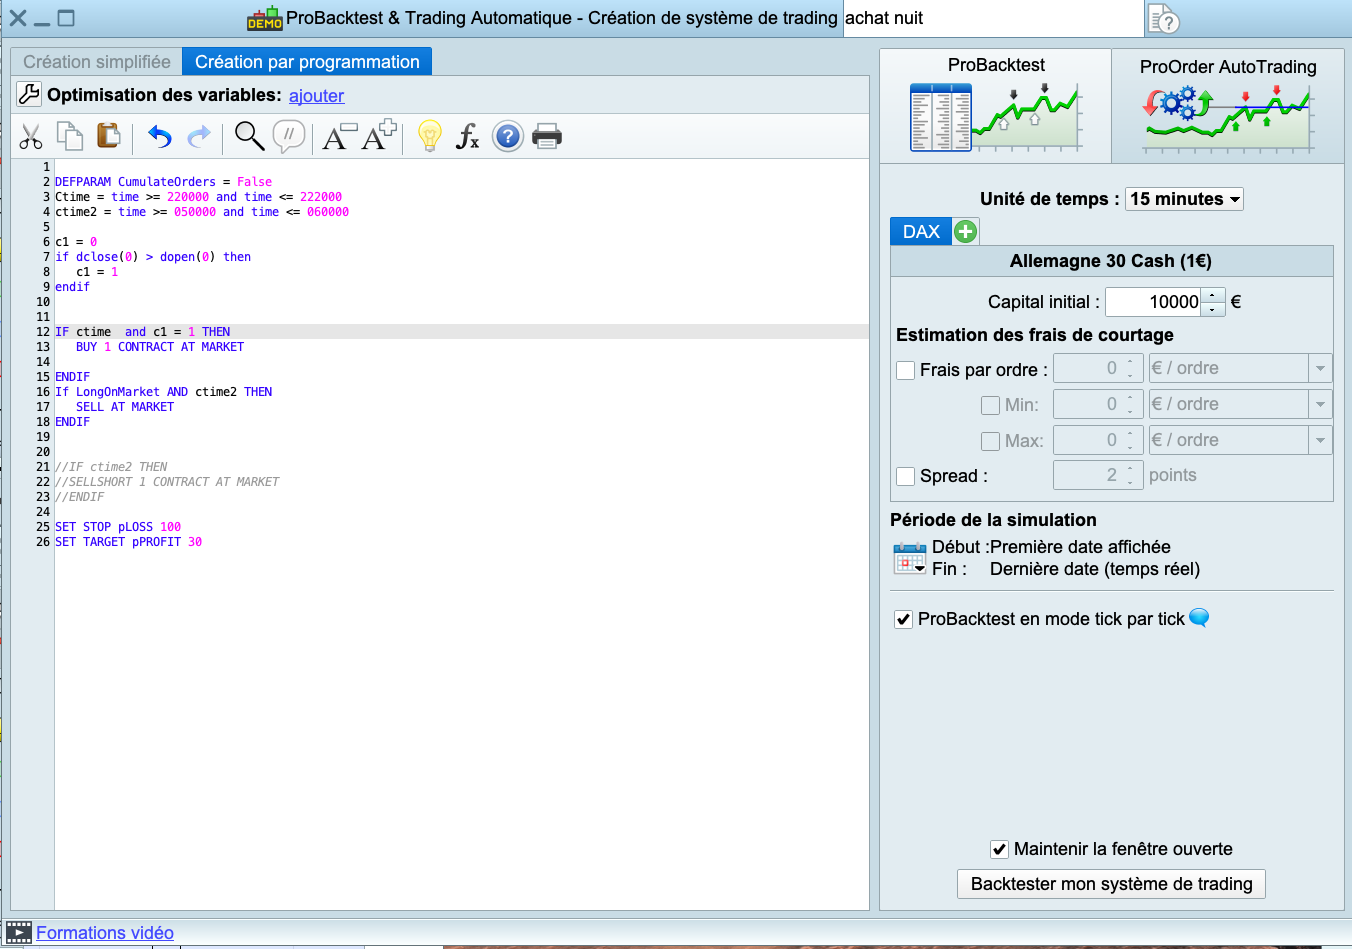Open search with the magnifying glass icon
The width and height of the screenshot is (1352, 949).
coord(249,135)
